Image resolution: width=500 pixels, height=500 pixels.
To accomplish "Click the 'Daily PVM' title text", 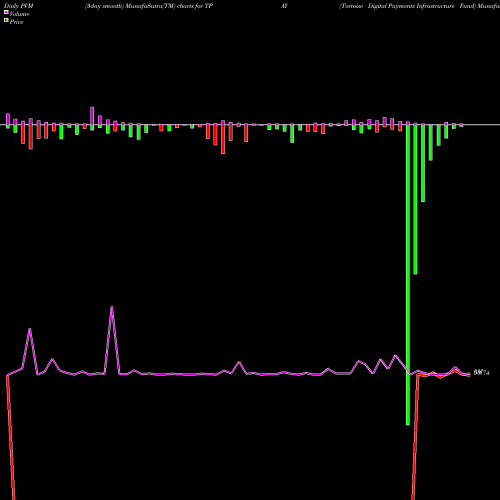I will [19, 6].
